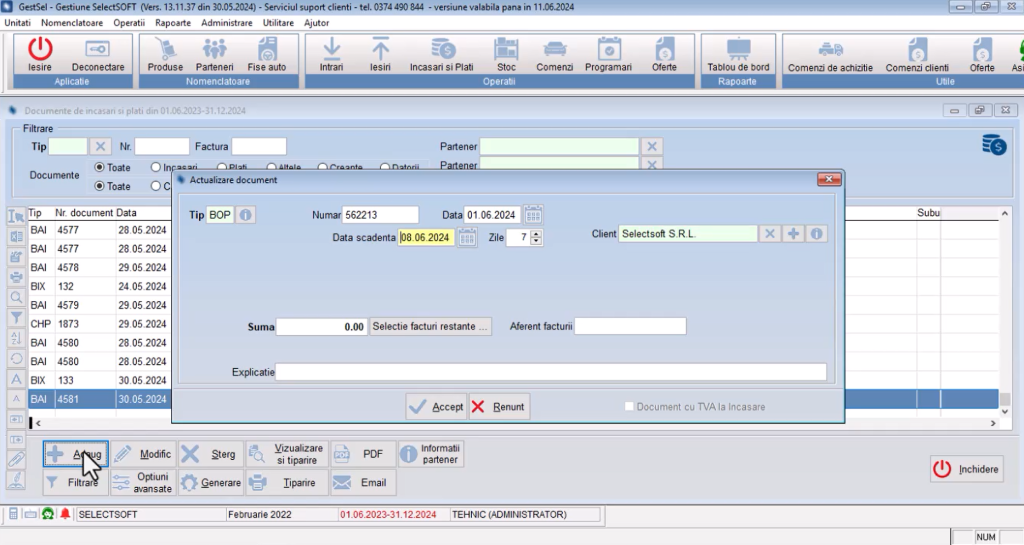The height and width of the screenshot is (545, 1024).
Task: Enable Document cu TVA la Incasare checkbox
Action: (x=629, y=407)
